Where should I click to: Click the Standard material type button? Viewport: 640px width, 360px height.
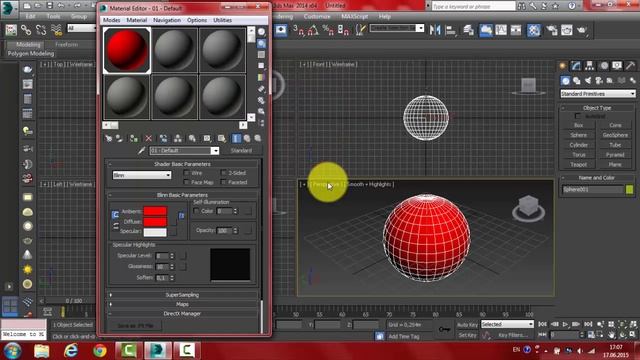(x=241, y=151)
